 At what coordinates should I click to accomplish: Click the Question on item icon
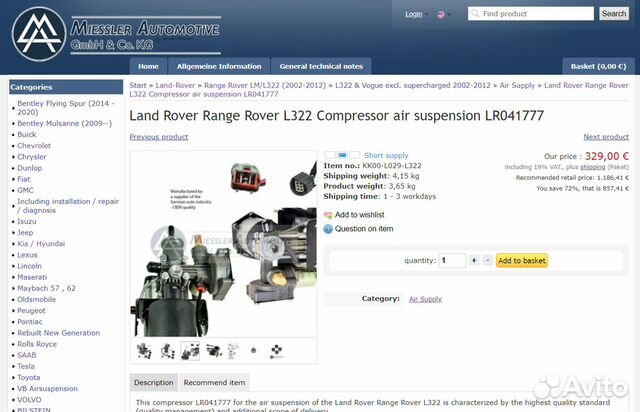(328, 229)
